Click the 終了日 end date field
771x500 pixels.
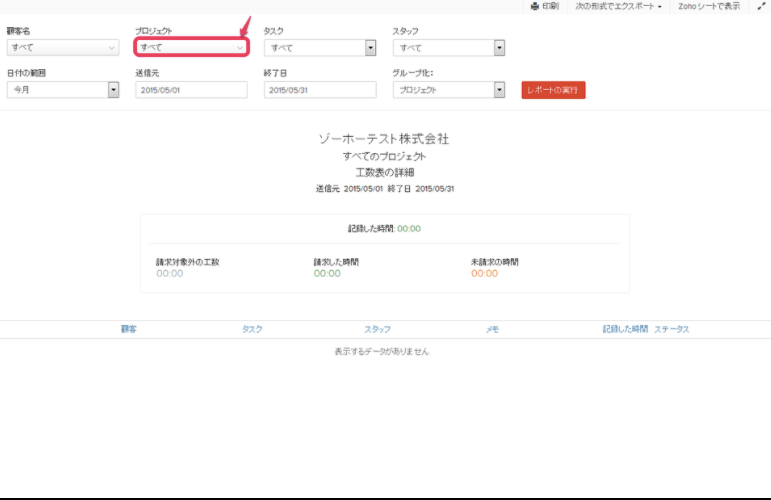pos(320,90)
